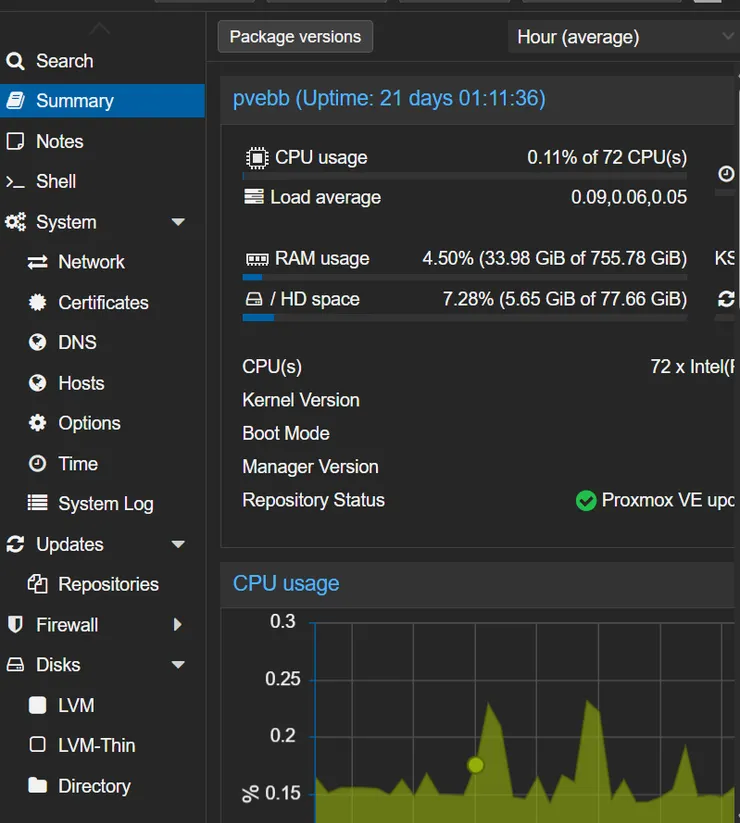Click the Shell terminal prompt icon
Image resolution: width=740 pixels, height=823 pixels.
click(x=15, y=182)
